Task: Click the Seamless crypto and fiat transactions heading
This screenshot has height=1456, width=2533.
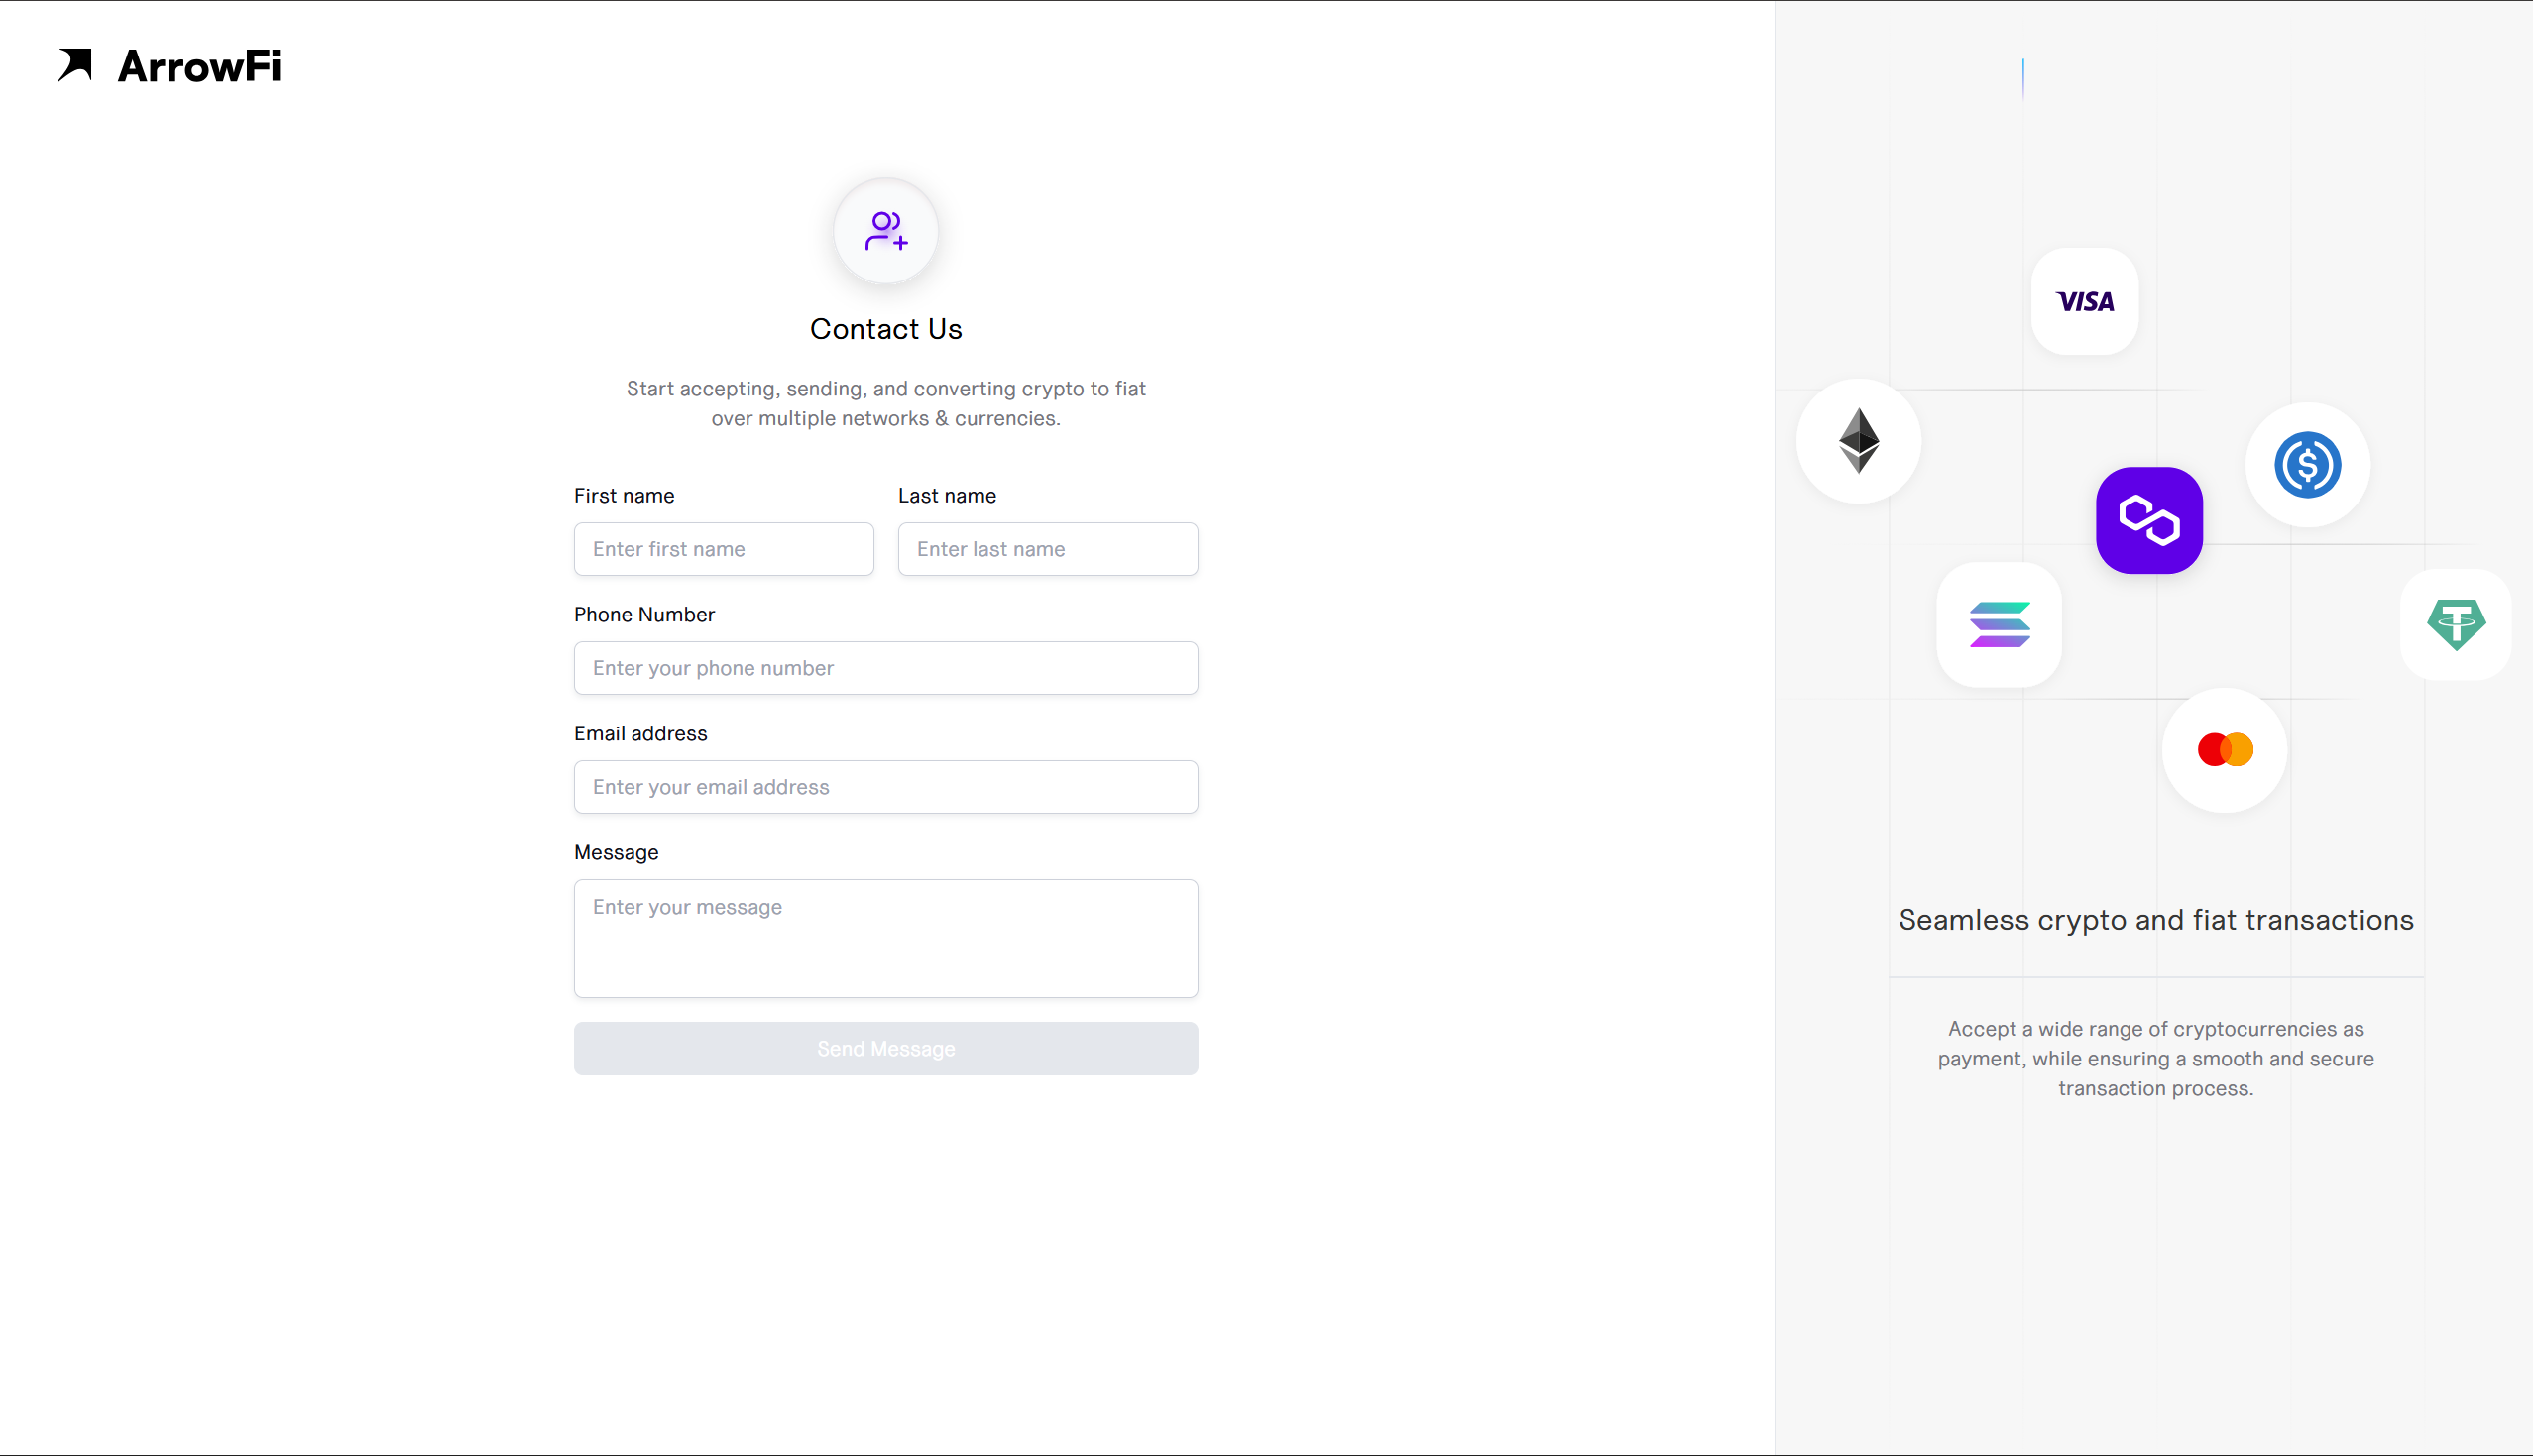Action: (2156, 920)
